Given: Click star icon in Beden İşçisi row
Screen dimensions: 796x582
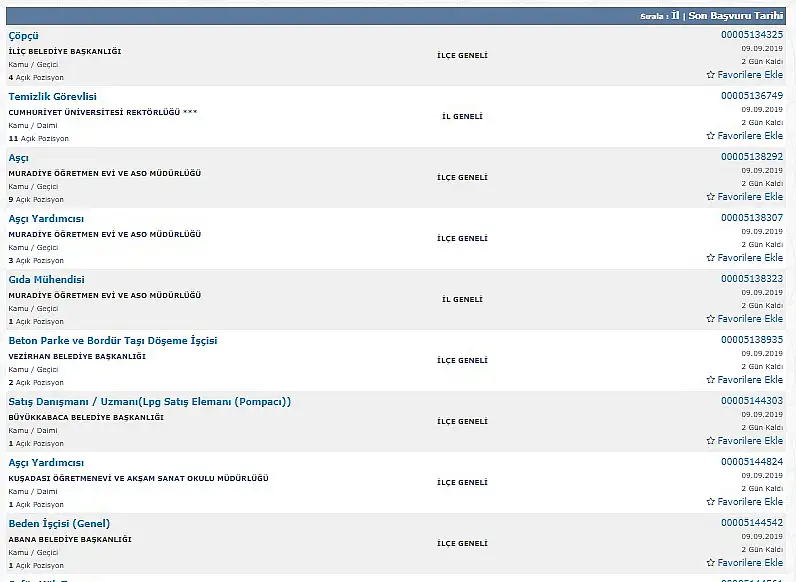Looking at the screenshot, I should (711, 562).
